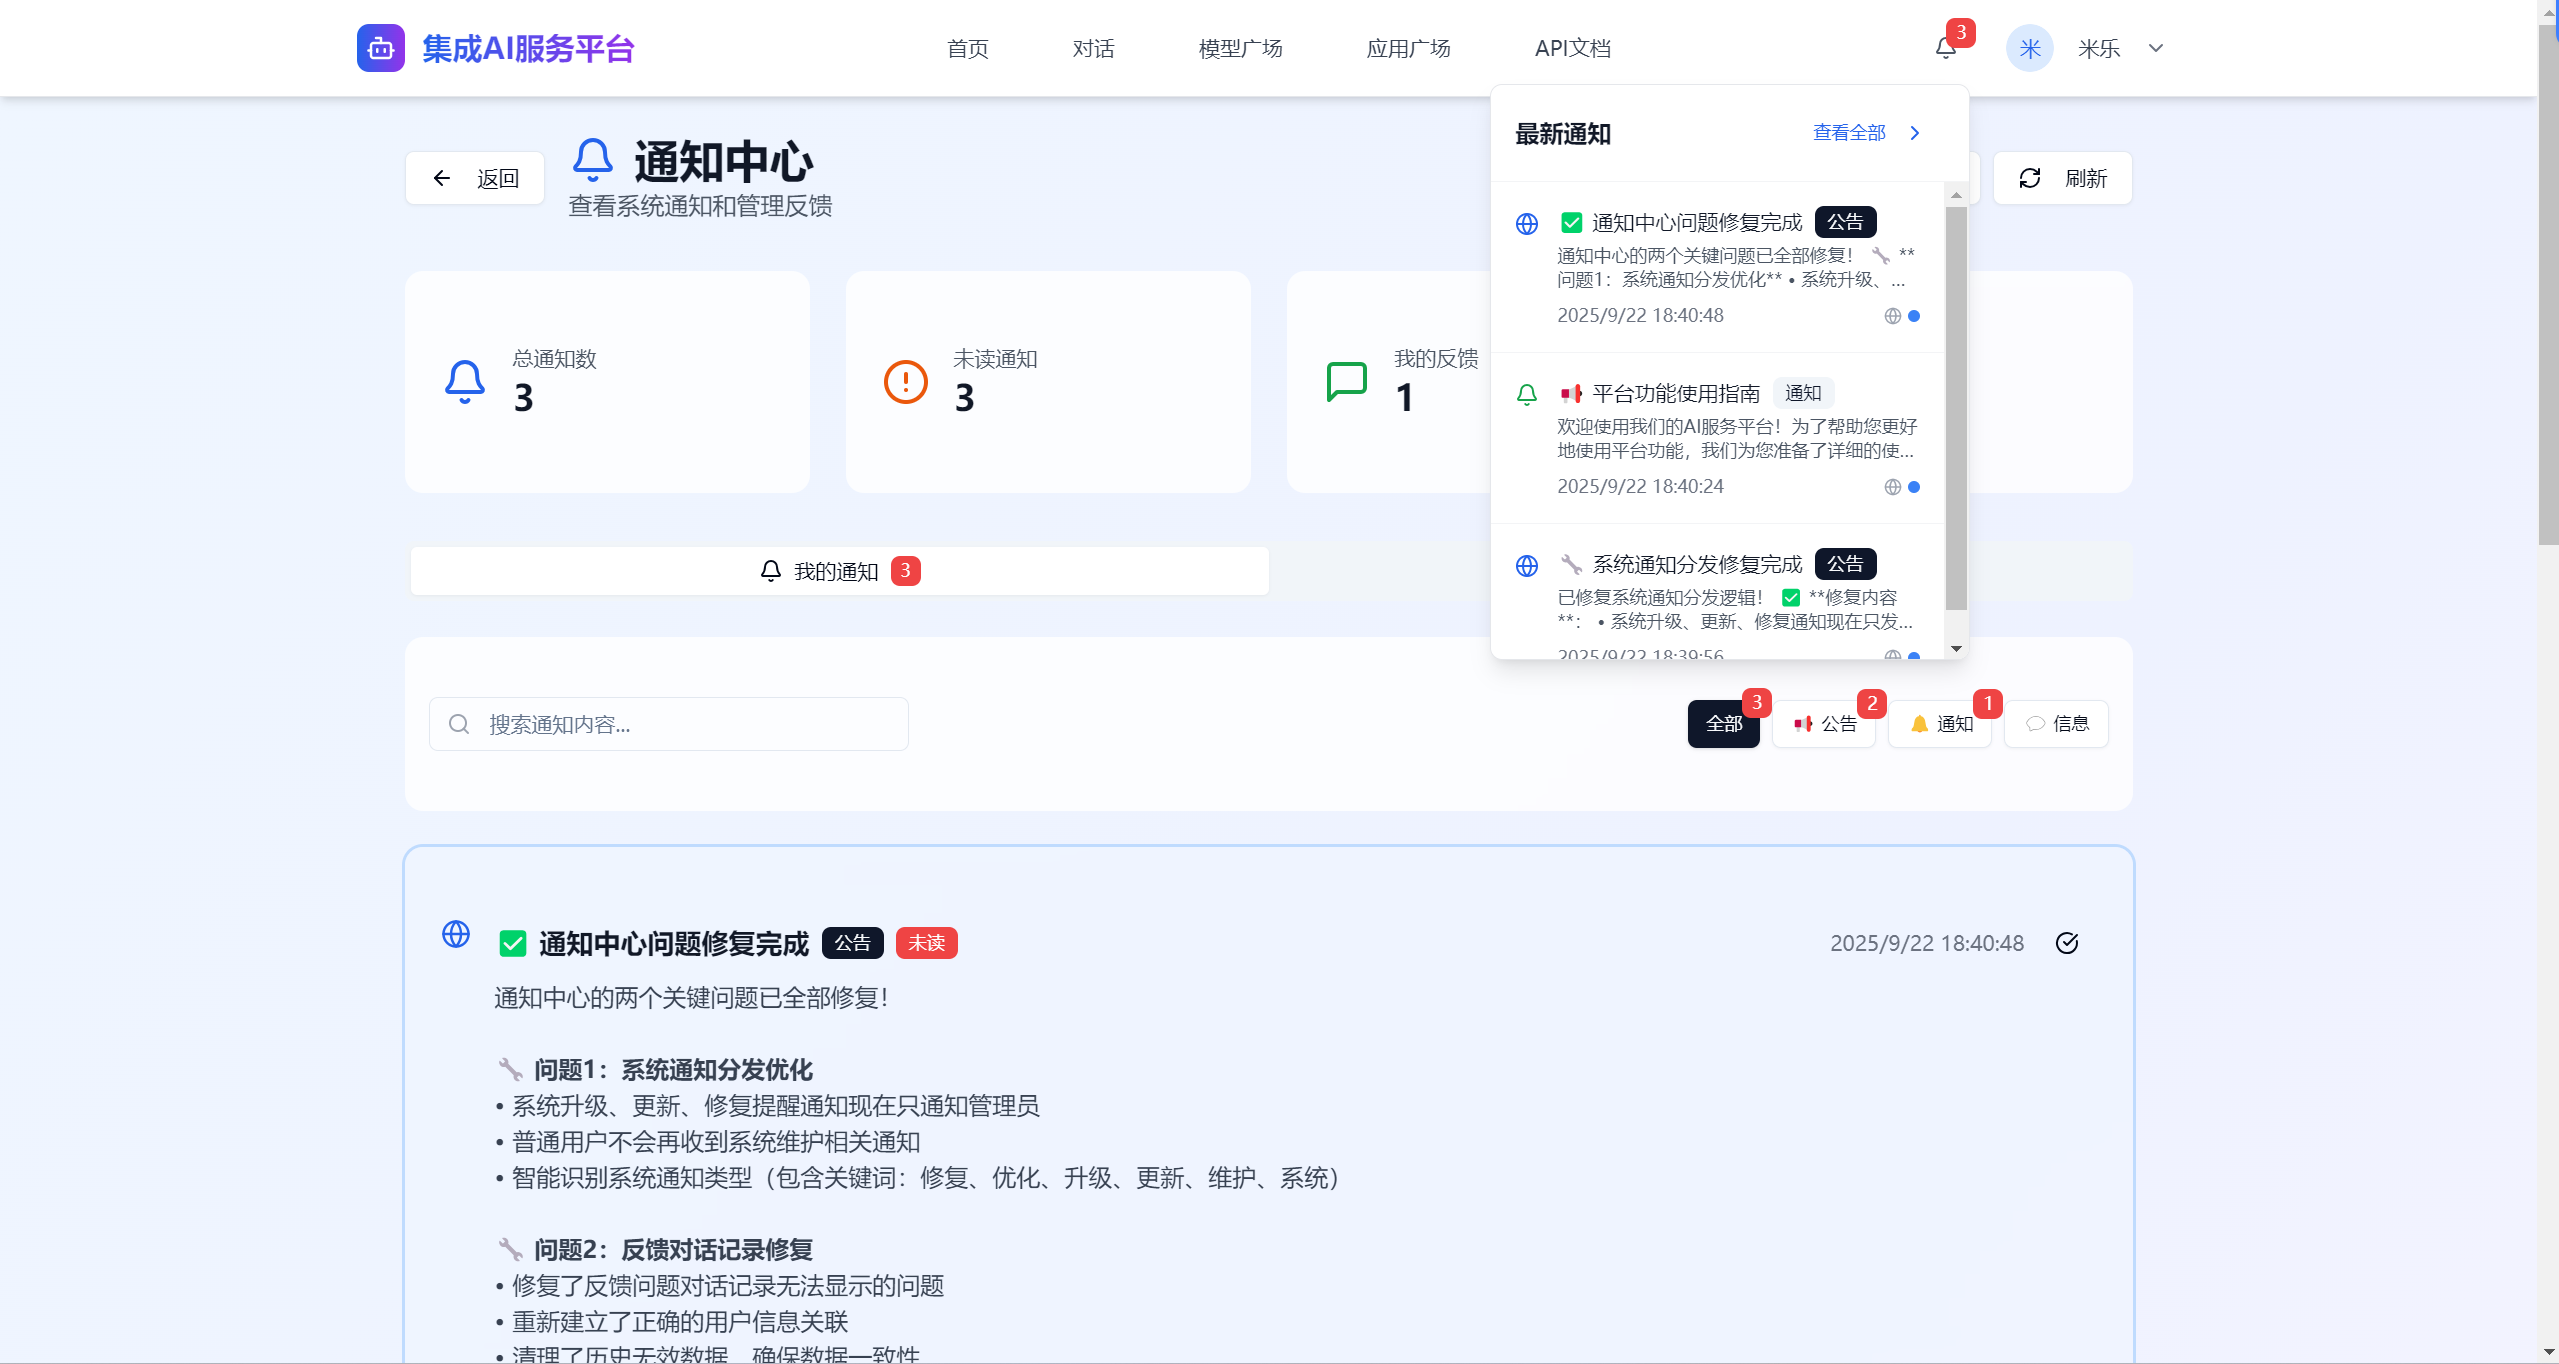The image size is (2559, 1364).
Task: Go to 首页 nav item
Action: (967, 48)
